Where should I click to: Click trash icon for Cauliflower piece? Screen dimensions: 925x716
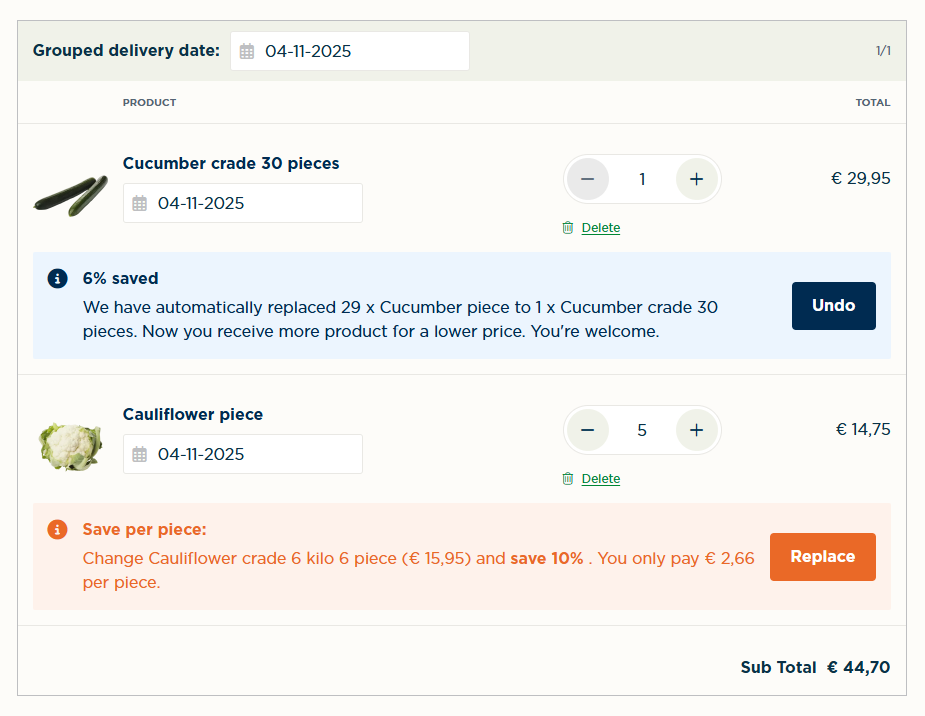click(x=568, y=479)
